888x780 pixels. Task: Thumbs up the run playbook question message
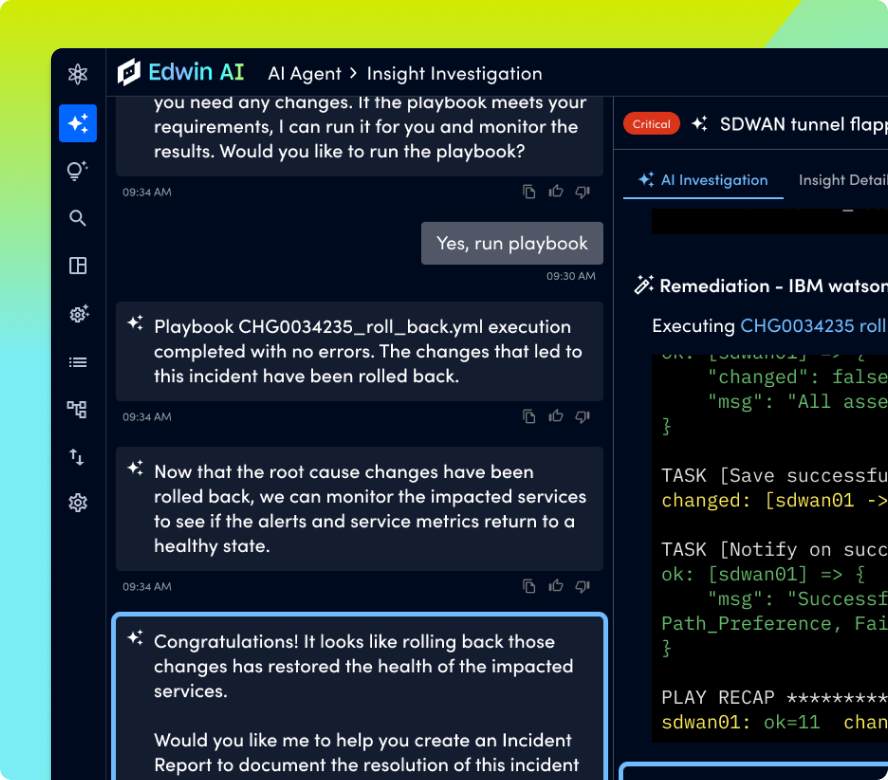[x=556, y=192]
